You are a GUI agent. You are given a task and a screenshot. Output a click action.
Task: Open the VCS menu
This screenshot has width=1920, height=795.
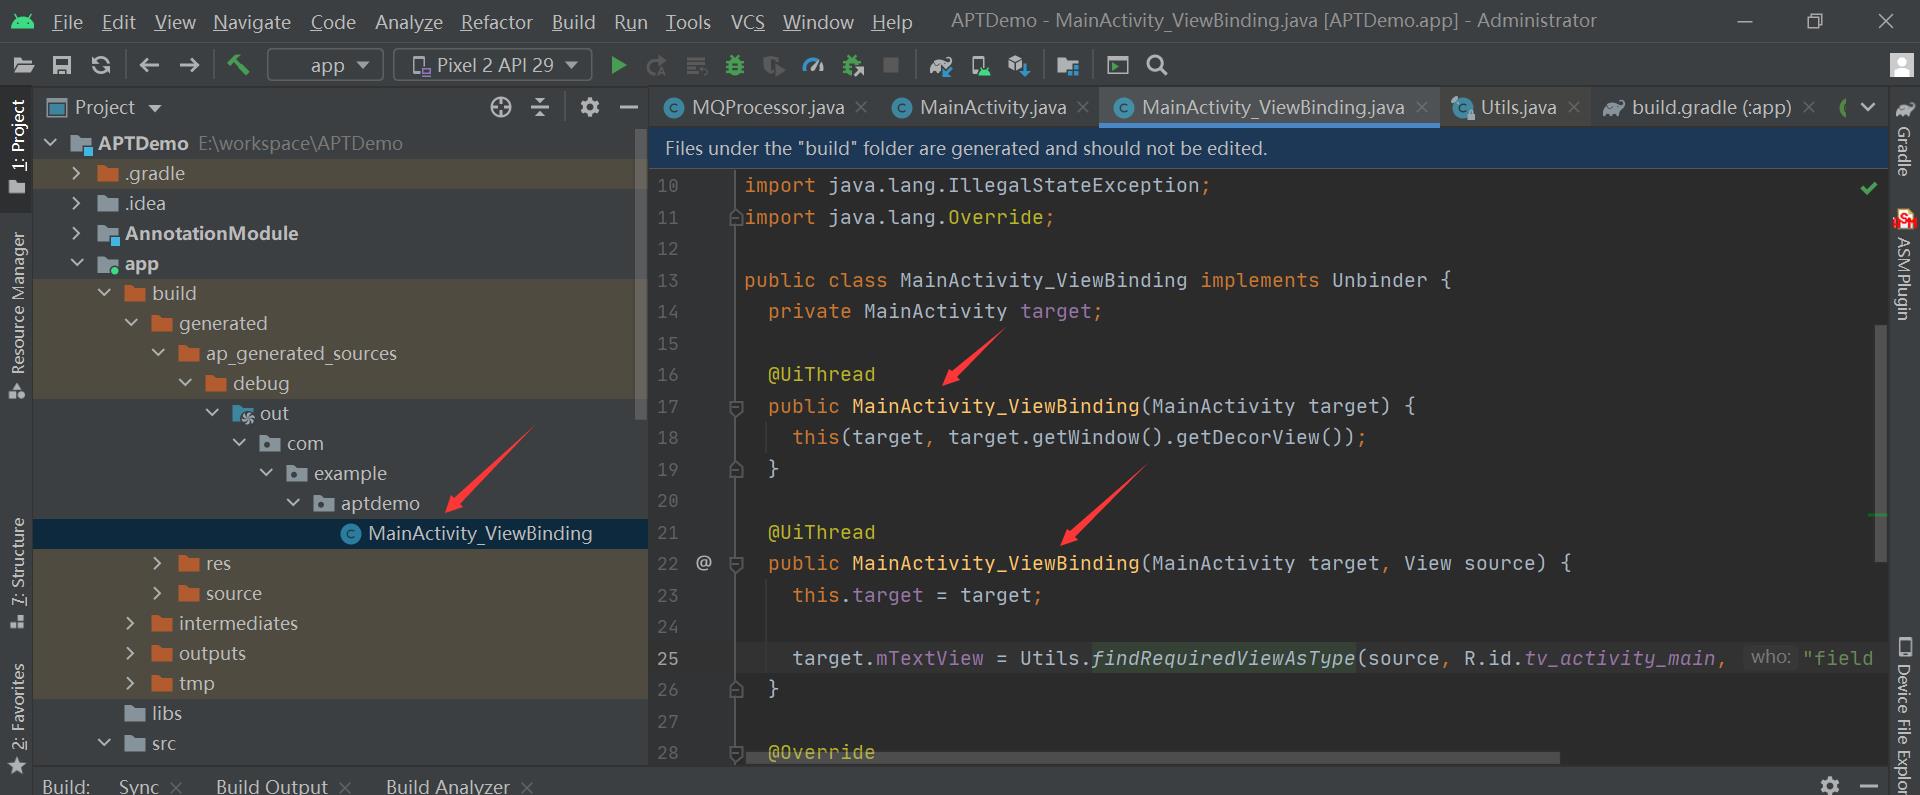coord(748,22)
